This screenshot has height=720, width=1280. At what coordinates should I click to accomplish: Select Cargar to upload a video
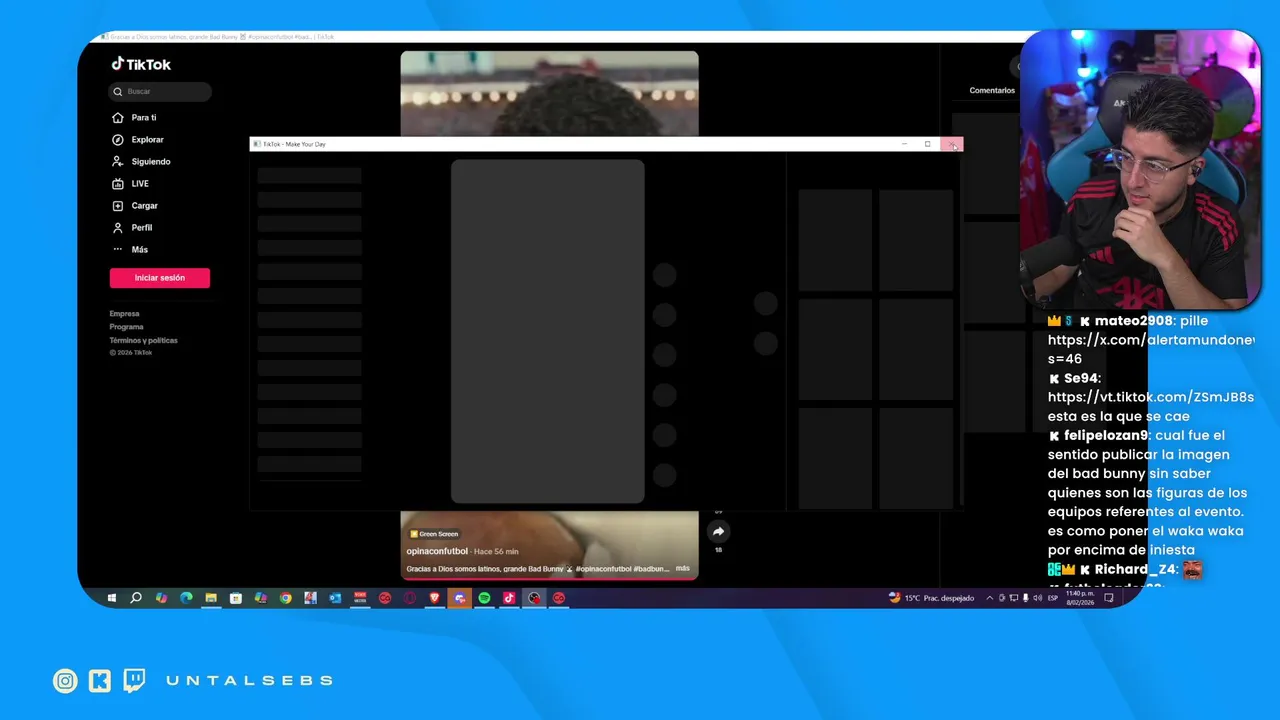point(145,206)
